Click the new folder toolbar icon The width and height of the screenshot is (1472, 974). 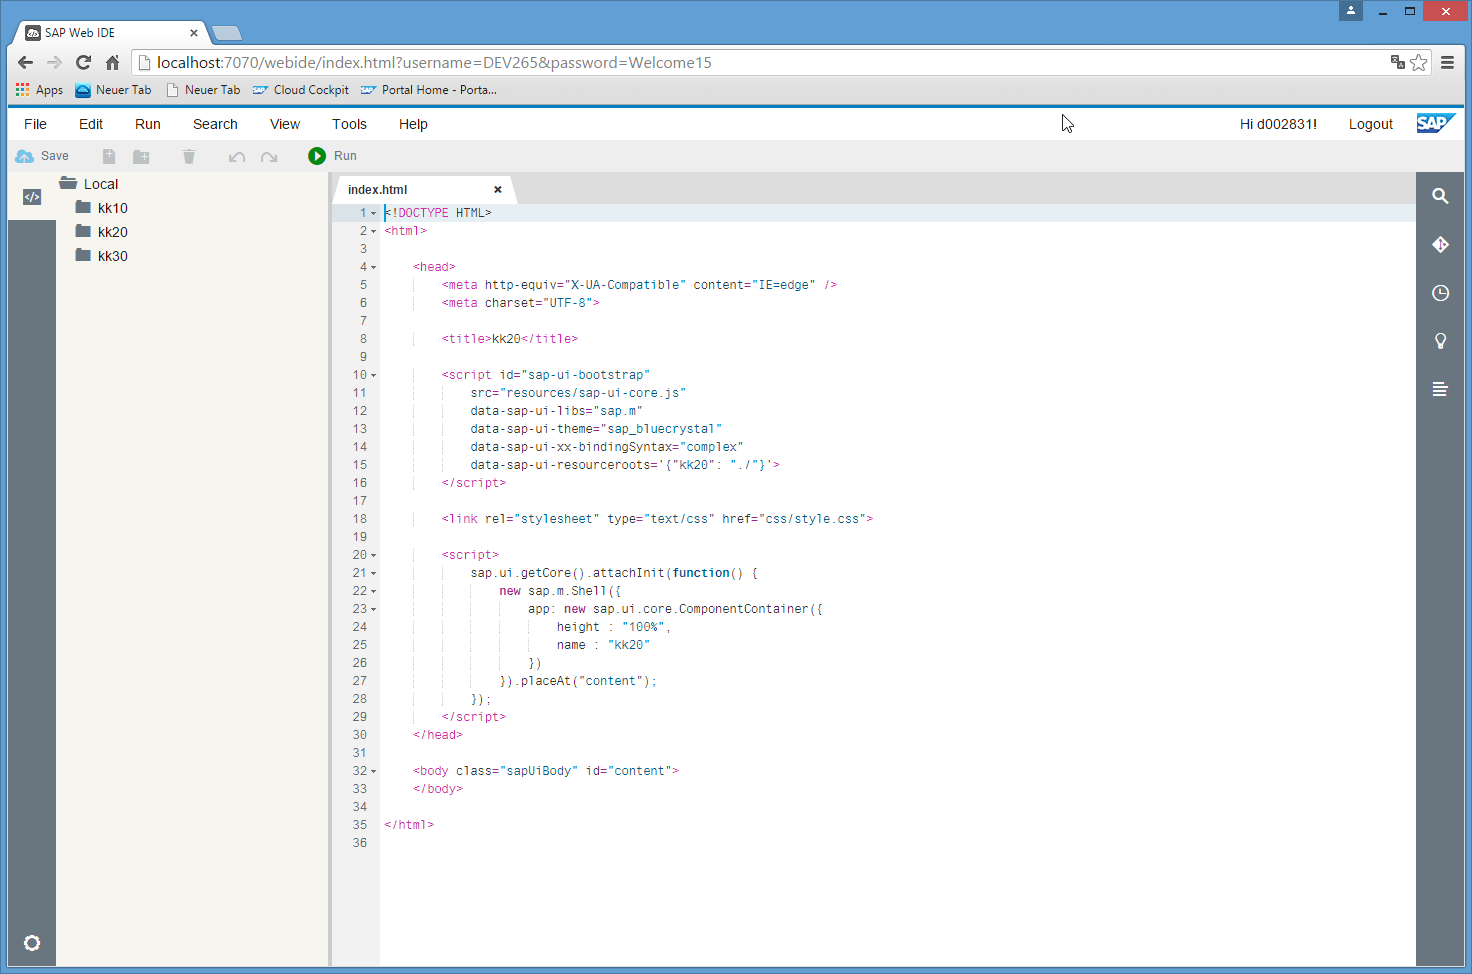tap(141, 156)
